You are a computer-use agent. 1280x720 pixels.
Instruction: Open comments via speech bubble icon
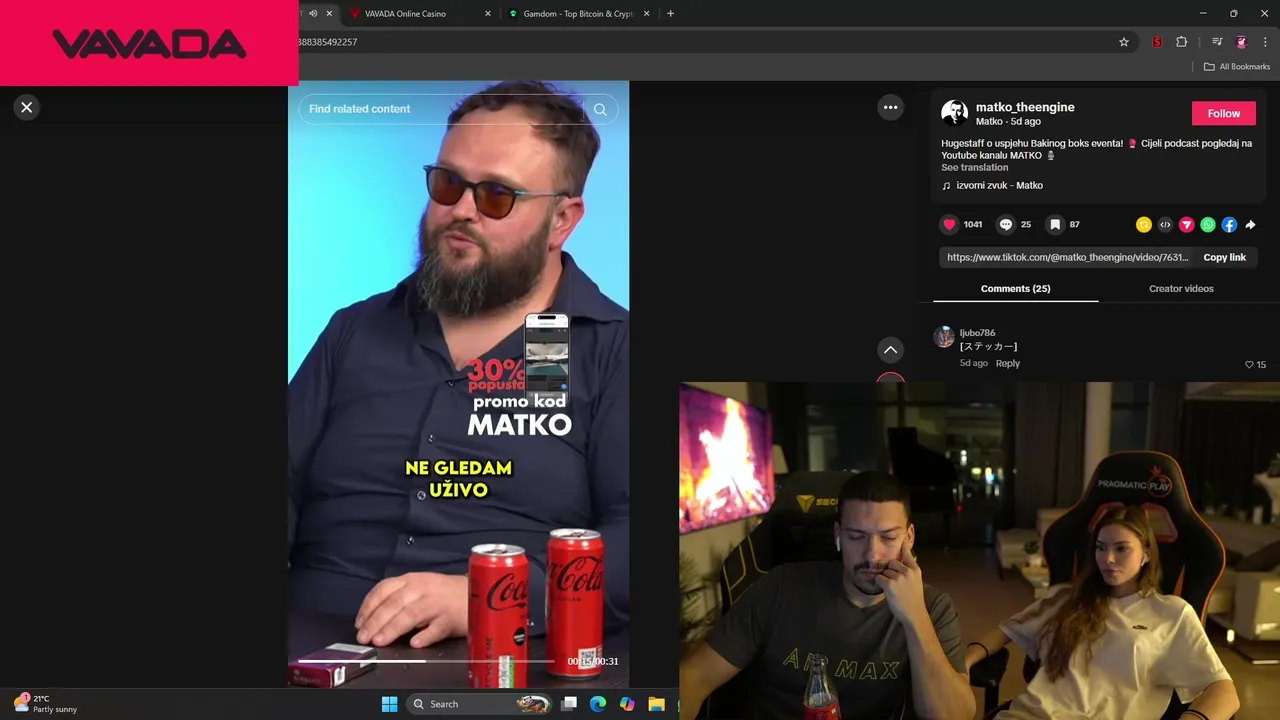click(x=1006, y=225)
